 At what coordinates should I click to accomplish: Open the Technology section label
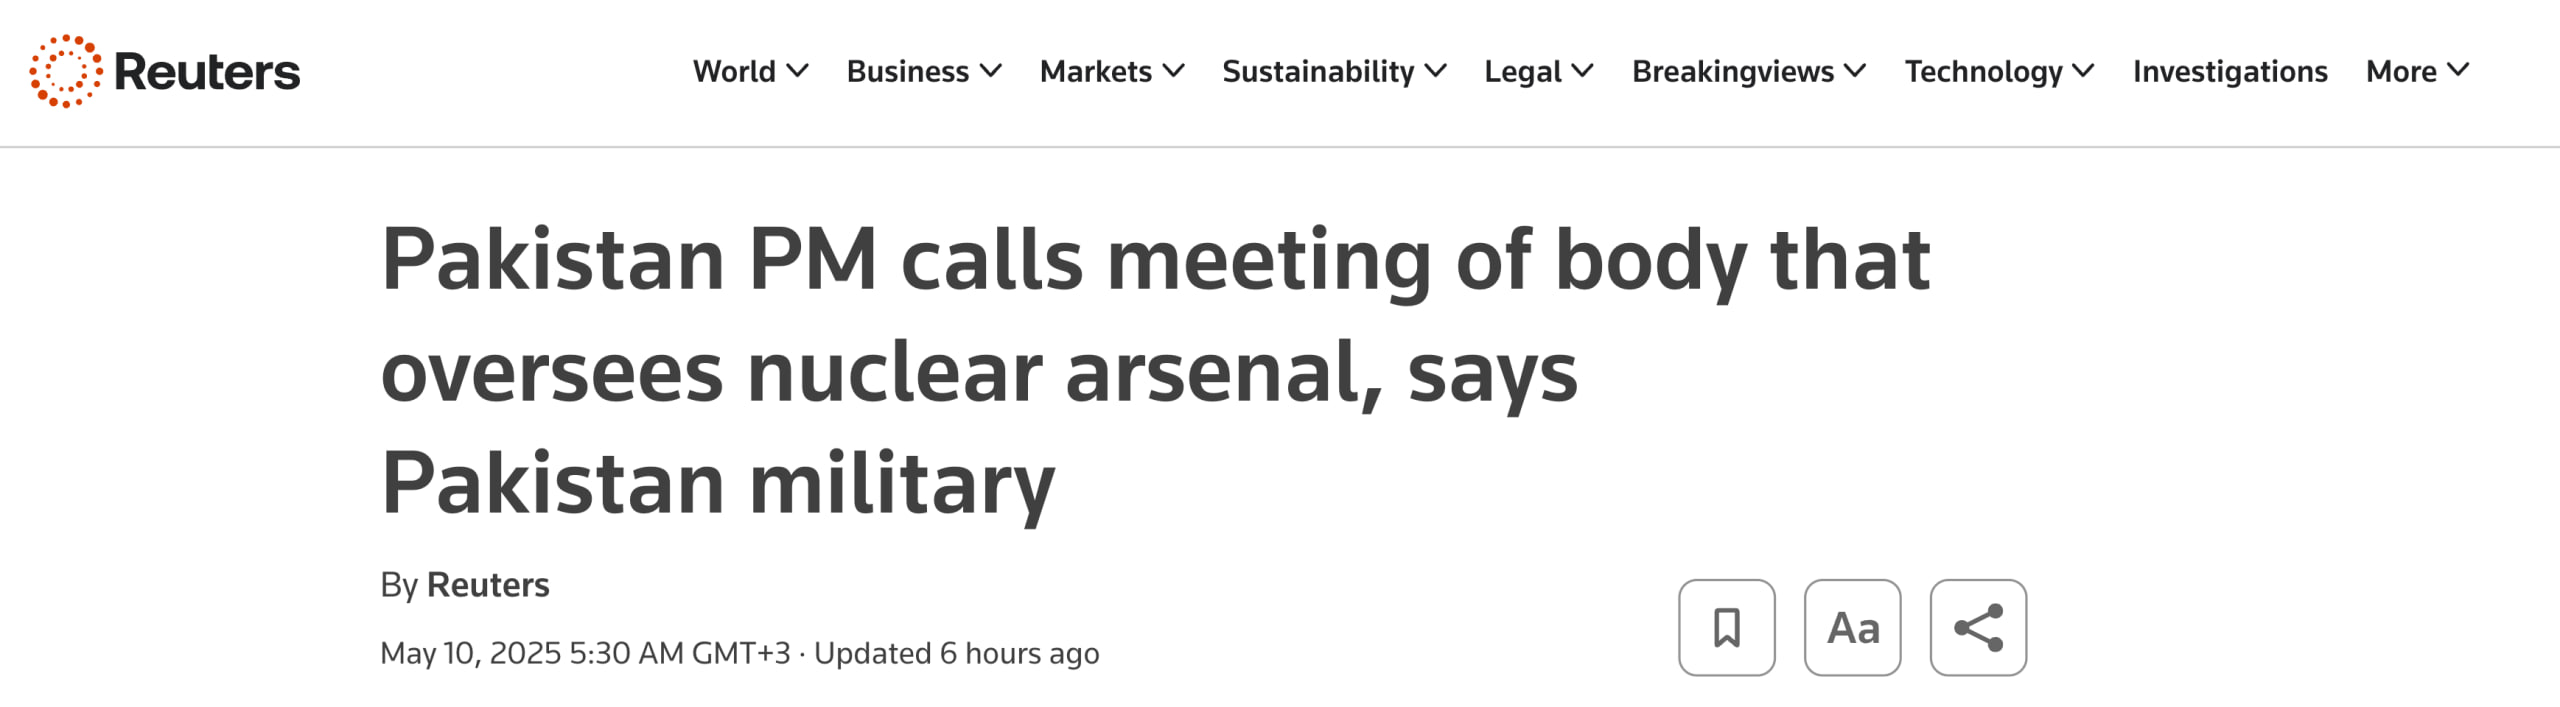pyautogui.click(x=1983, y=71)
